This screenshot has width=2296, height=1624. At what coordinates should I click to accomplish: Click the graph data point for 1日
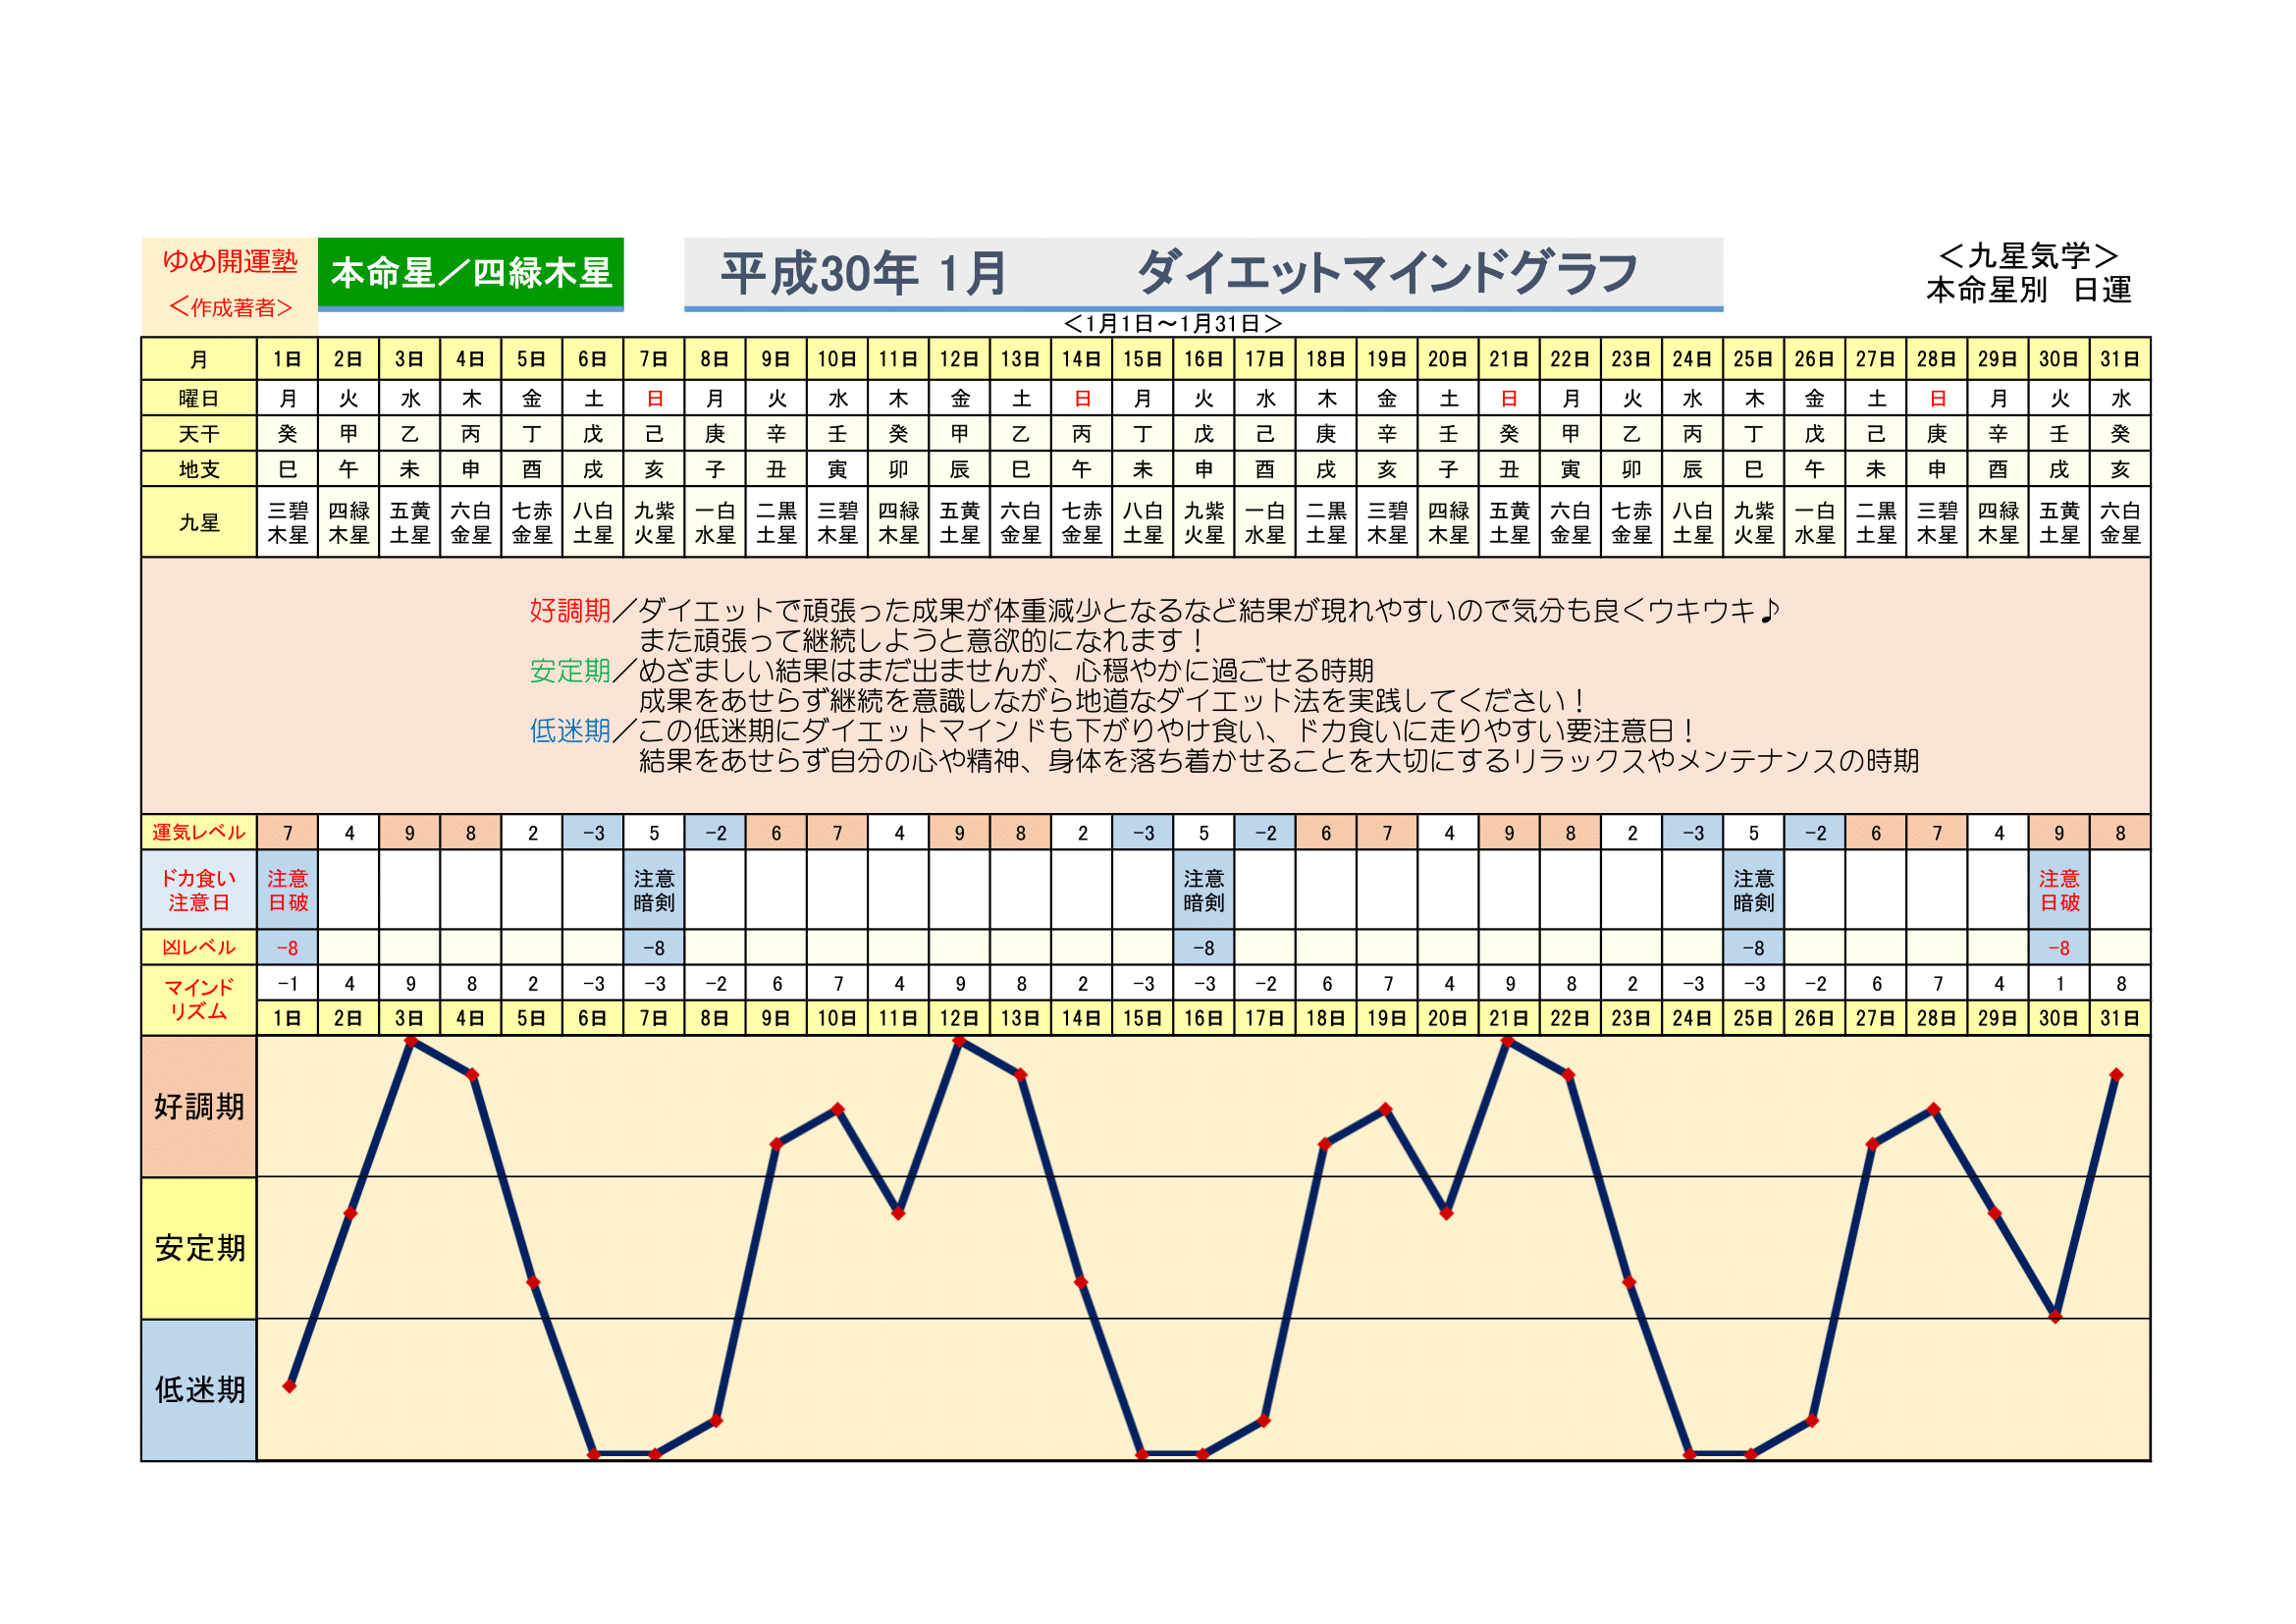[289, 1386]
